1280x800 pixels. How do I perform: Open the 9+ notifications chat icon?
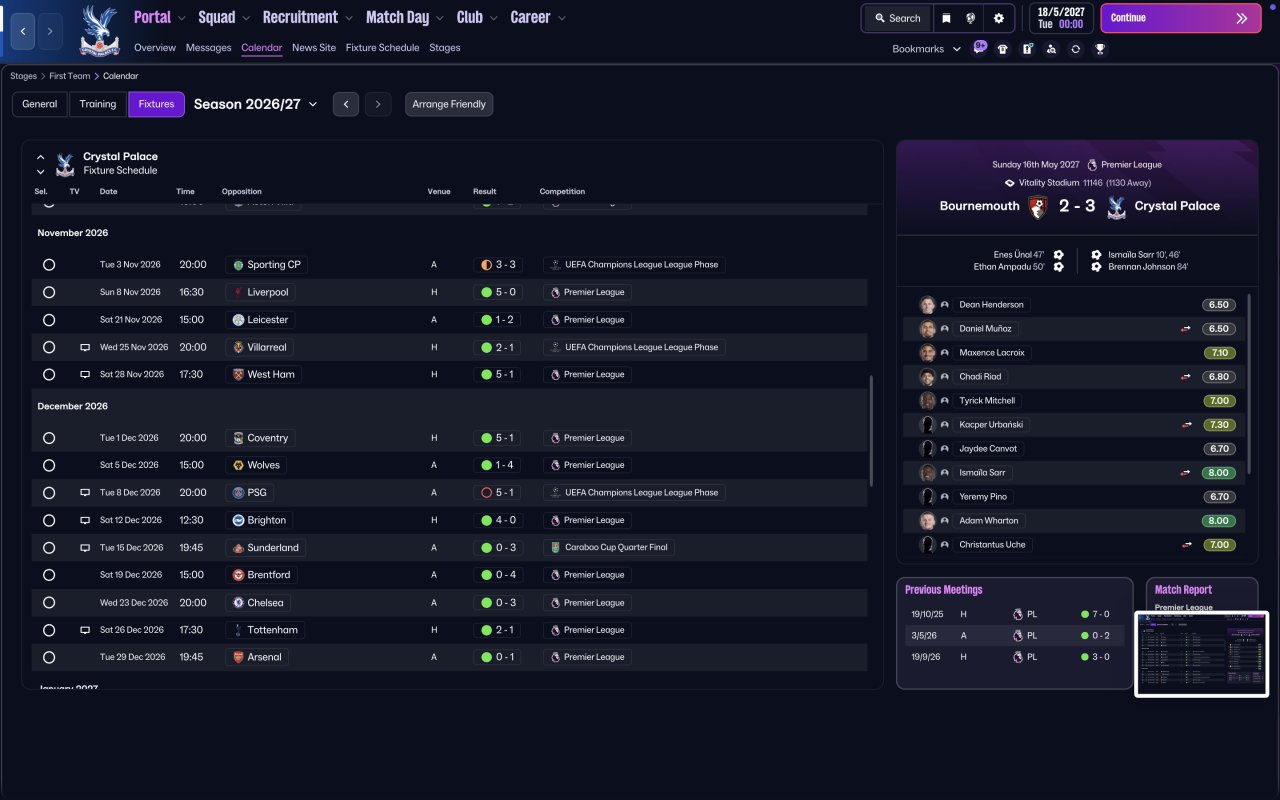pos(979,48)
